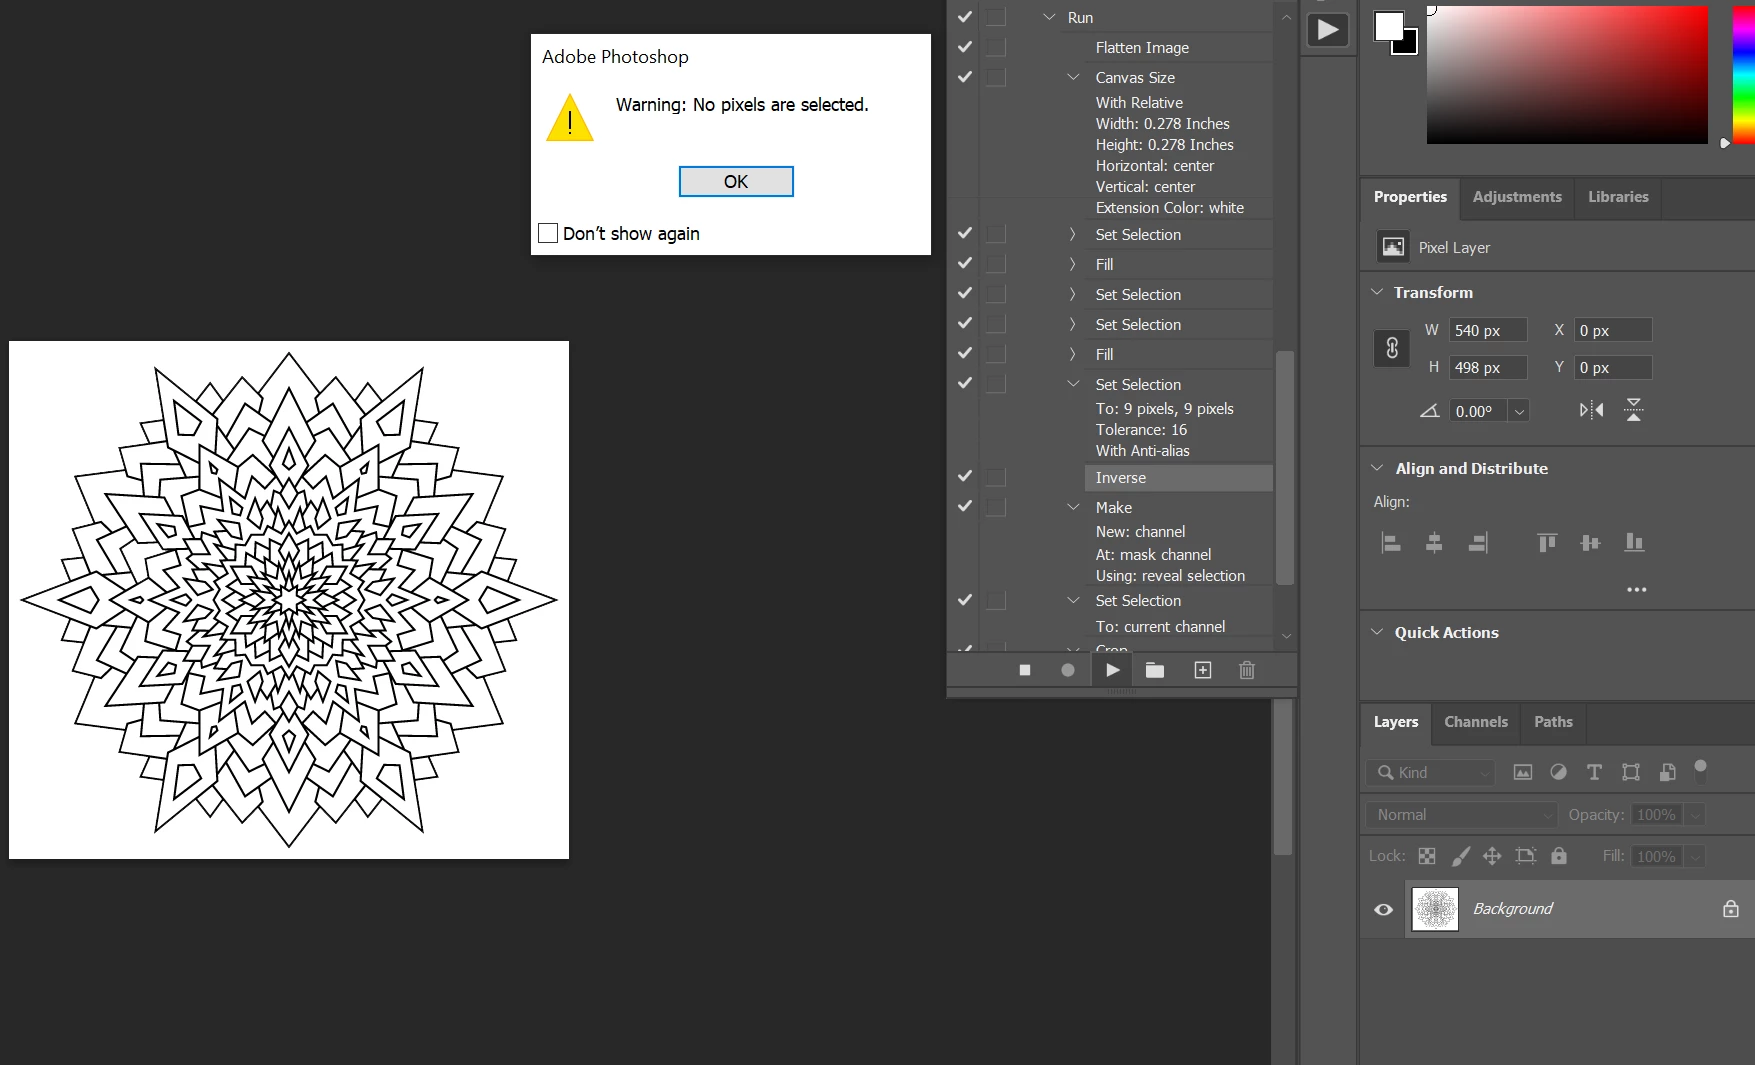
Task: Delete the selected step using trash icon
Action: point(1247,670)
